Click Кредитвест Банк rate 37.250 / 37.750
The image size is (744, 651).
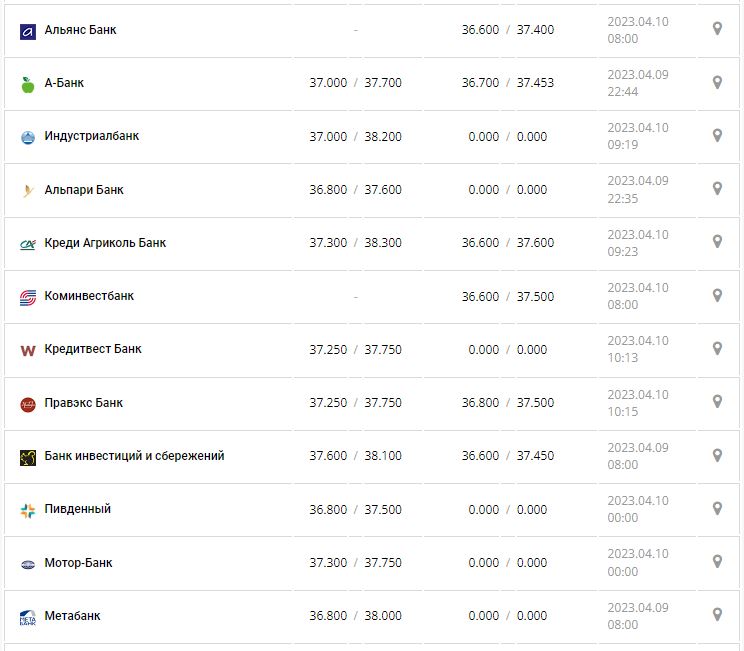click(355, 350)
